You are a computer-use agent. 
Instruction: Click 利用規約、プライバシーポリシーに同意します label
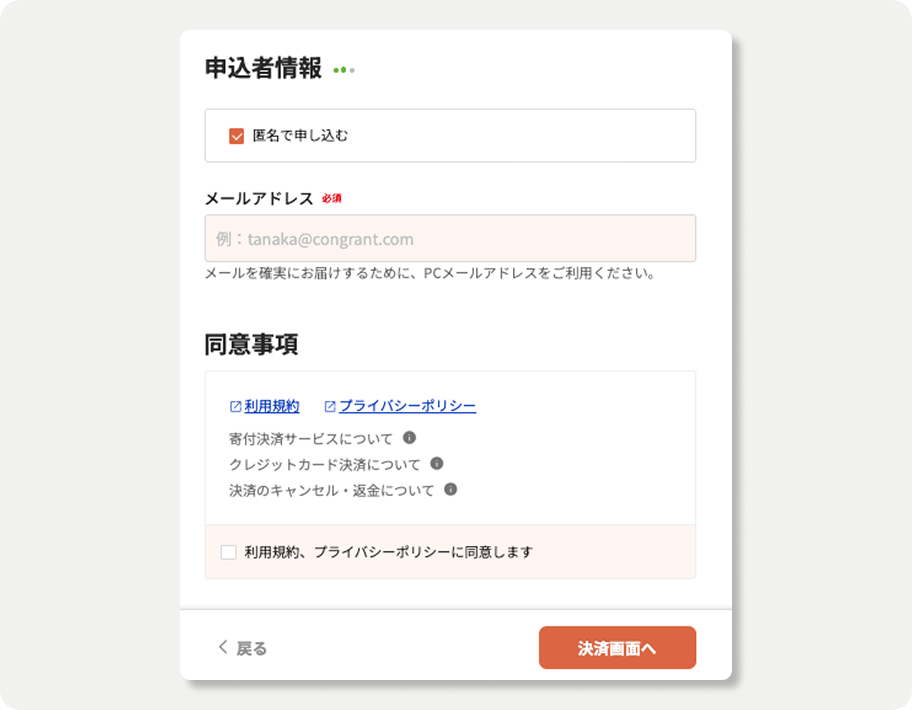389,552
